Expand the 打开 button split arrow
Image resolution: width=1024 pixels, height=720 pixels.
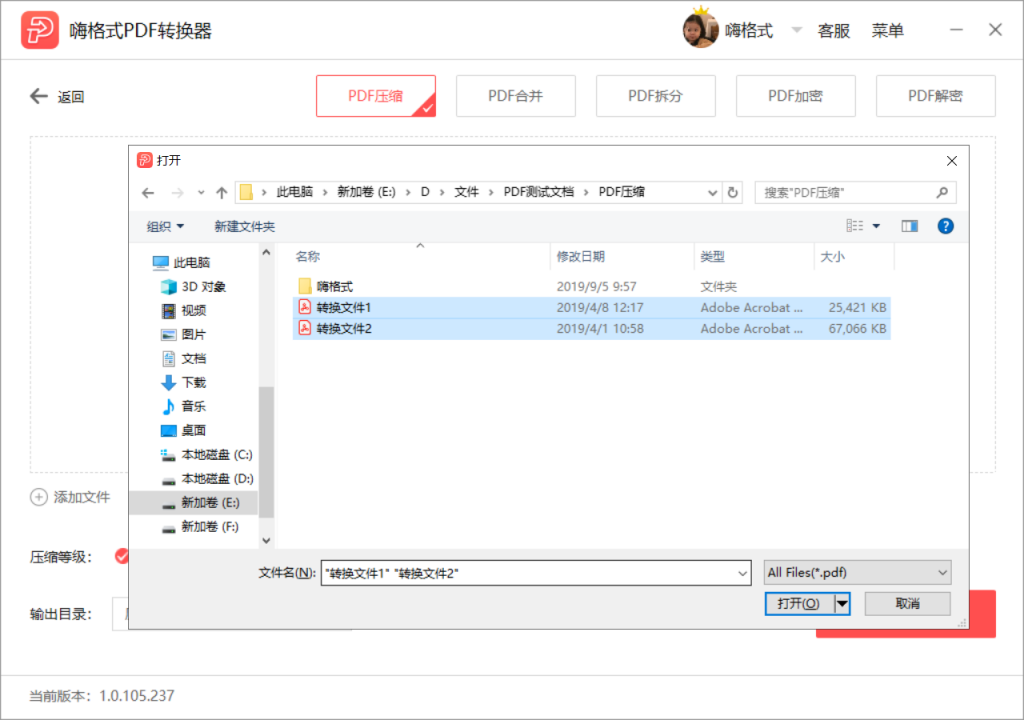842,604
